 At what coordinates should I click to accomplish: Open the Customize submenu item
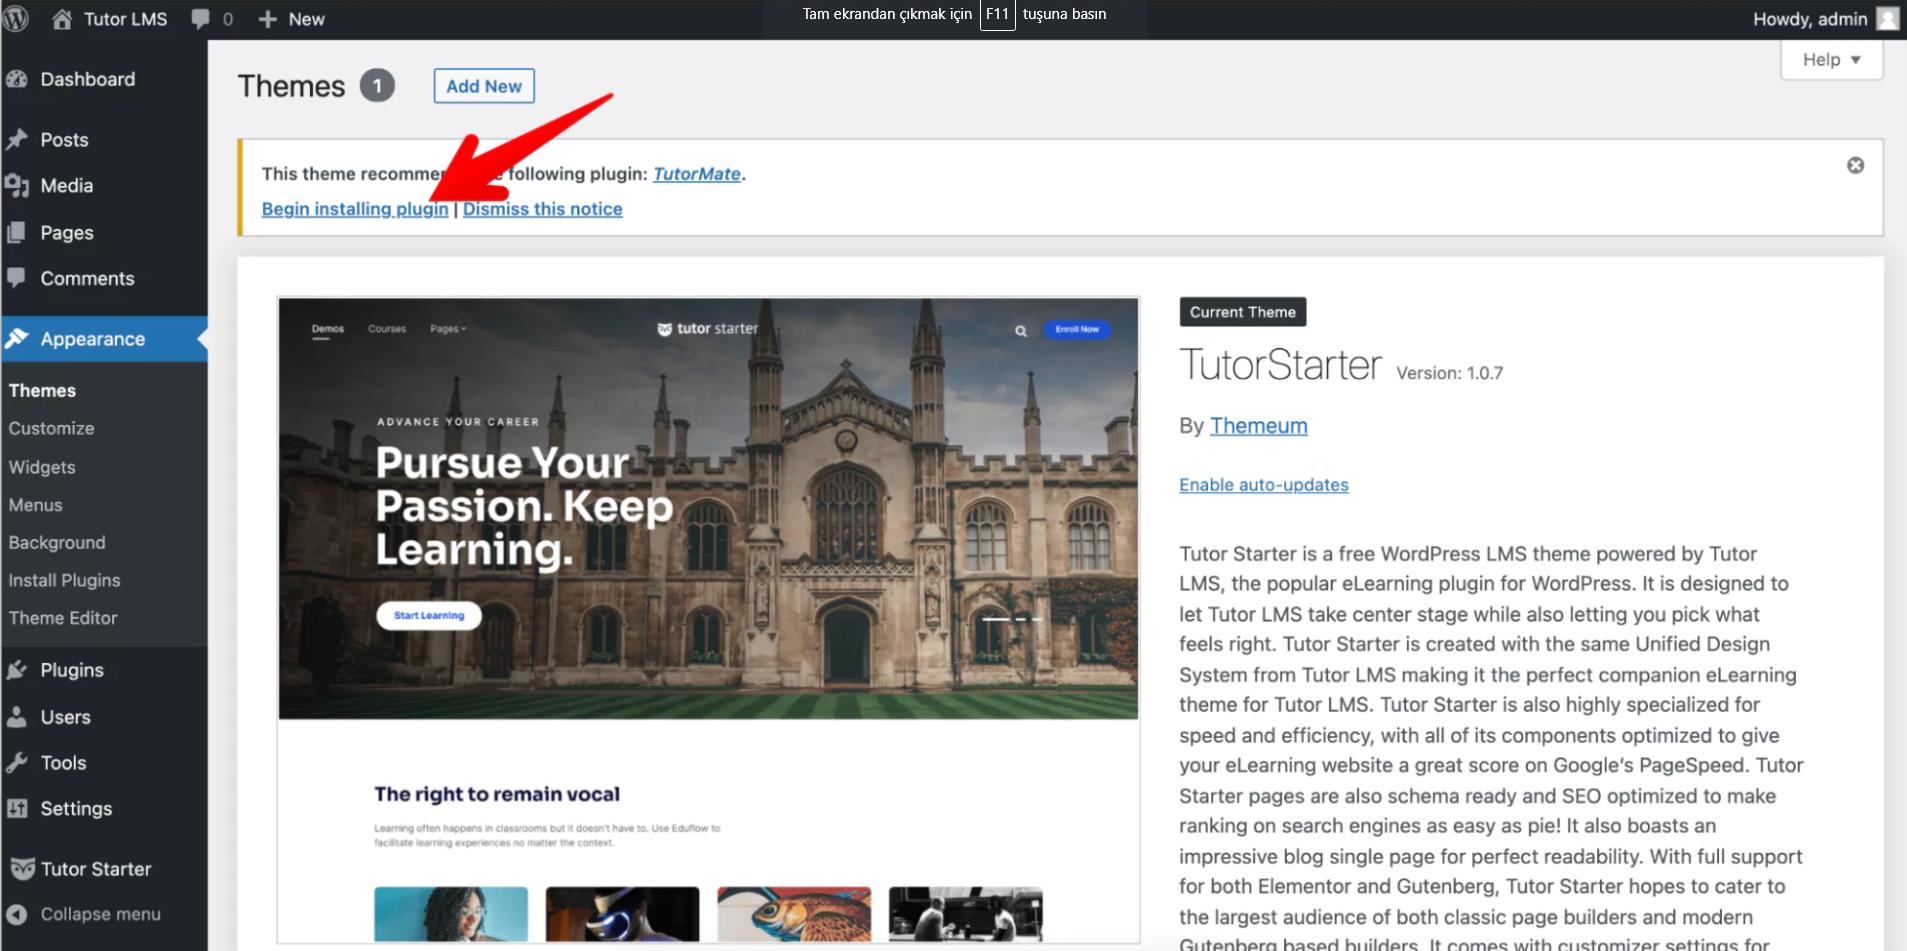(x=51, y=428)
